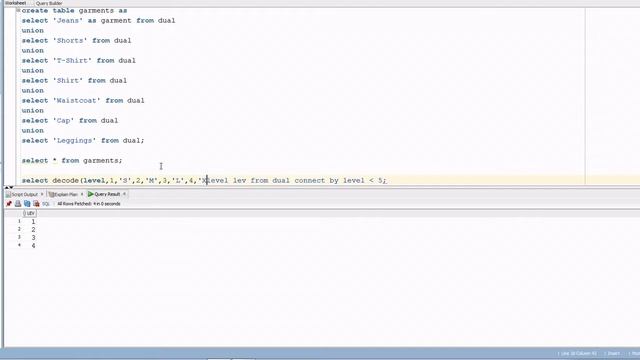Click the line selecting 'T-Shirt' from dual

coord(79,60)
